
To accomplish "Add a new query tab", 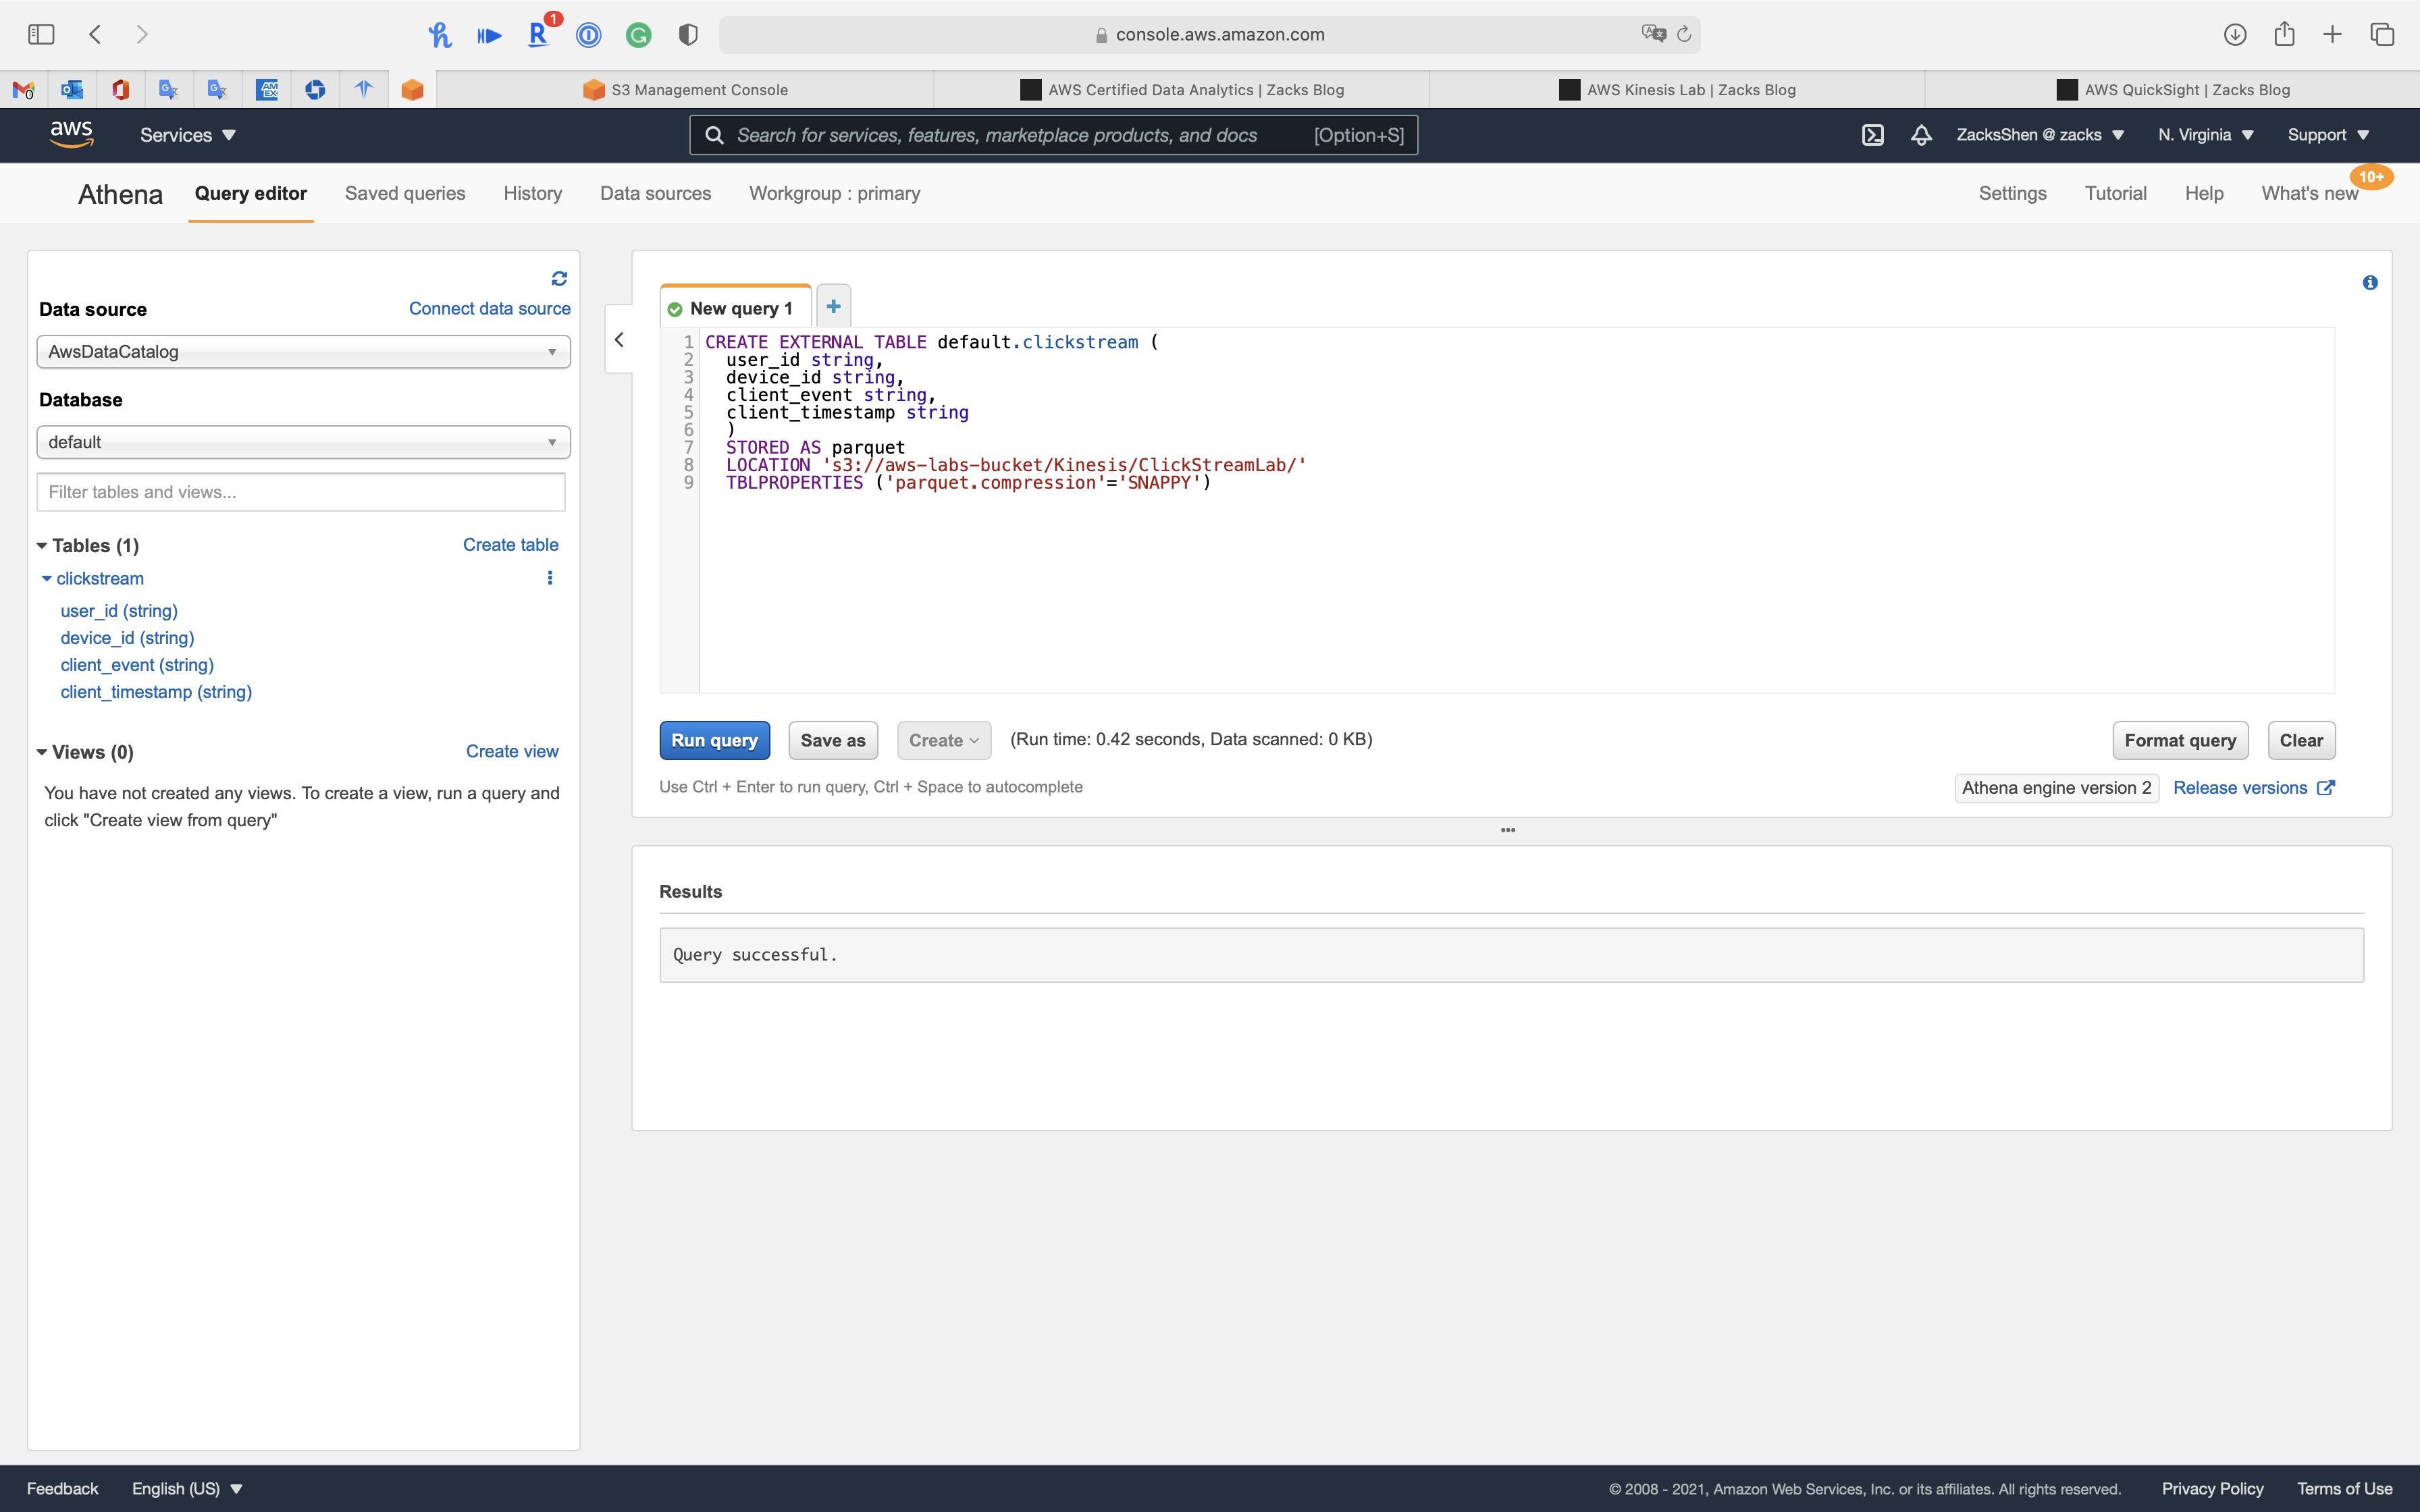I will (833, 307).
